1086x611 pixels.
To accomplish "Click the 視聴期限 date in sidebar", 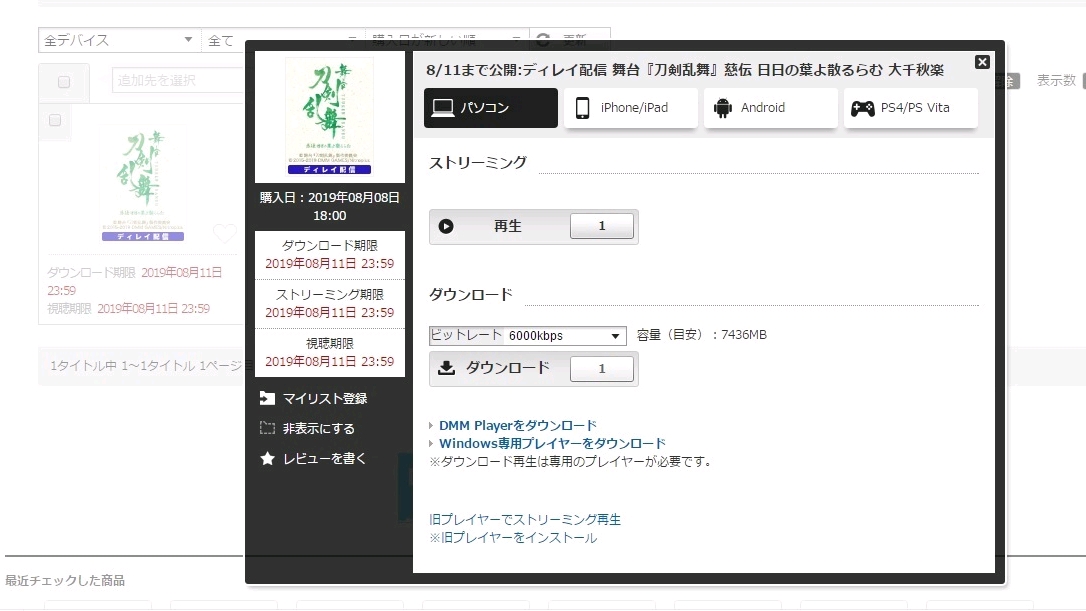I will (330, 362).
